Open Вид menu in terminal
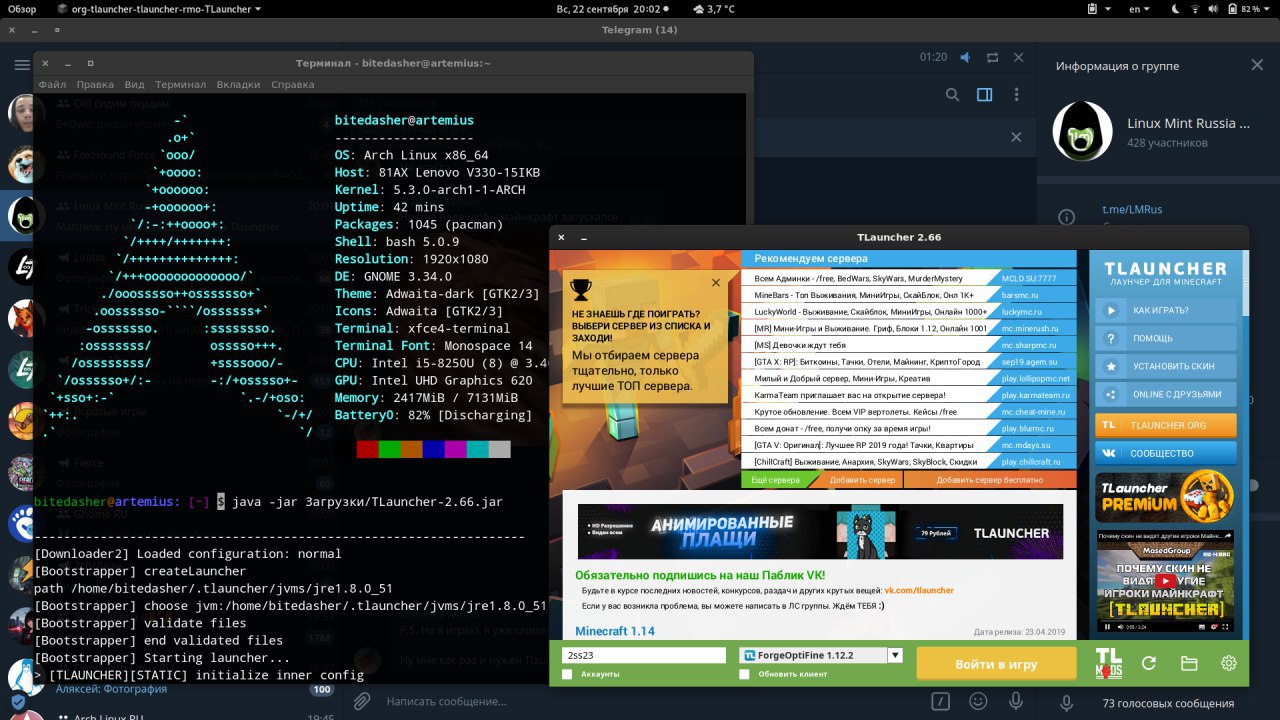 tap(135, 85)
